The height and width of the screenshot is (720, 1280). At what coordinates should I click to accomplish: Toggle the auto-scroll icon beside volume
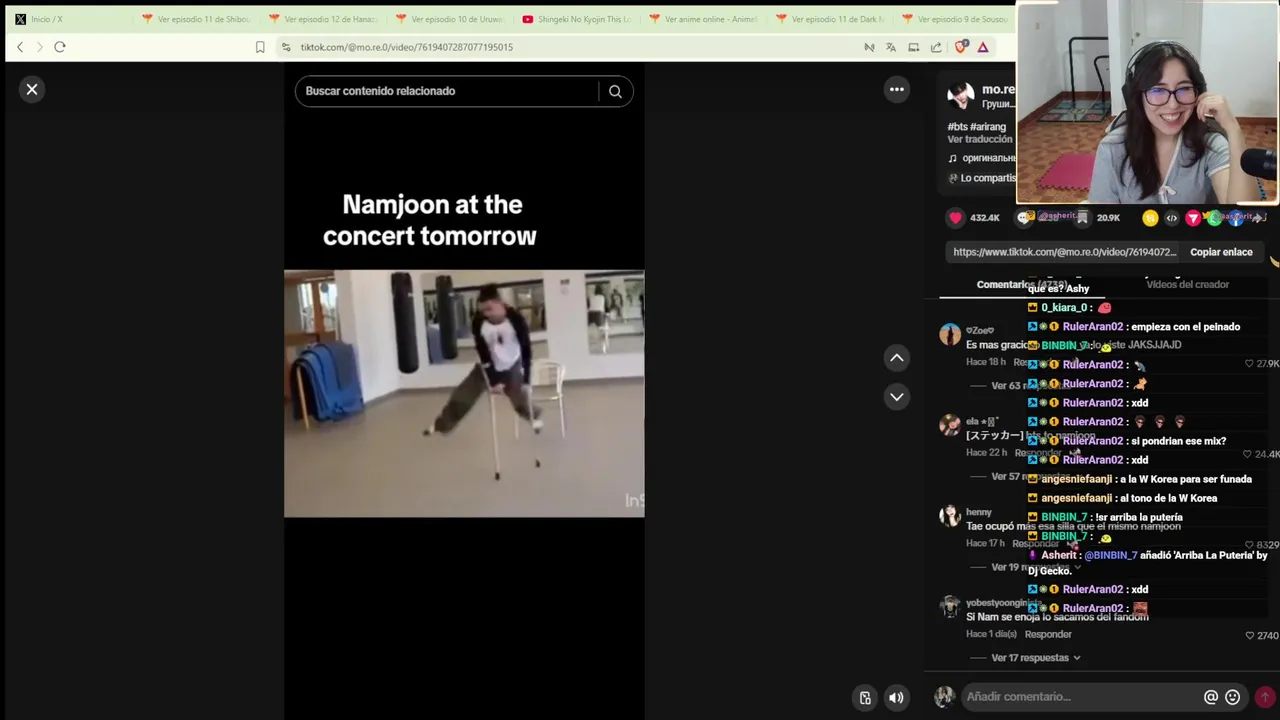(865, 698)
